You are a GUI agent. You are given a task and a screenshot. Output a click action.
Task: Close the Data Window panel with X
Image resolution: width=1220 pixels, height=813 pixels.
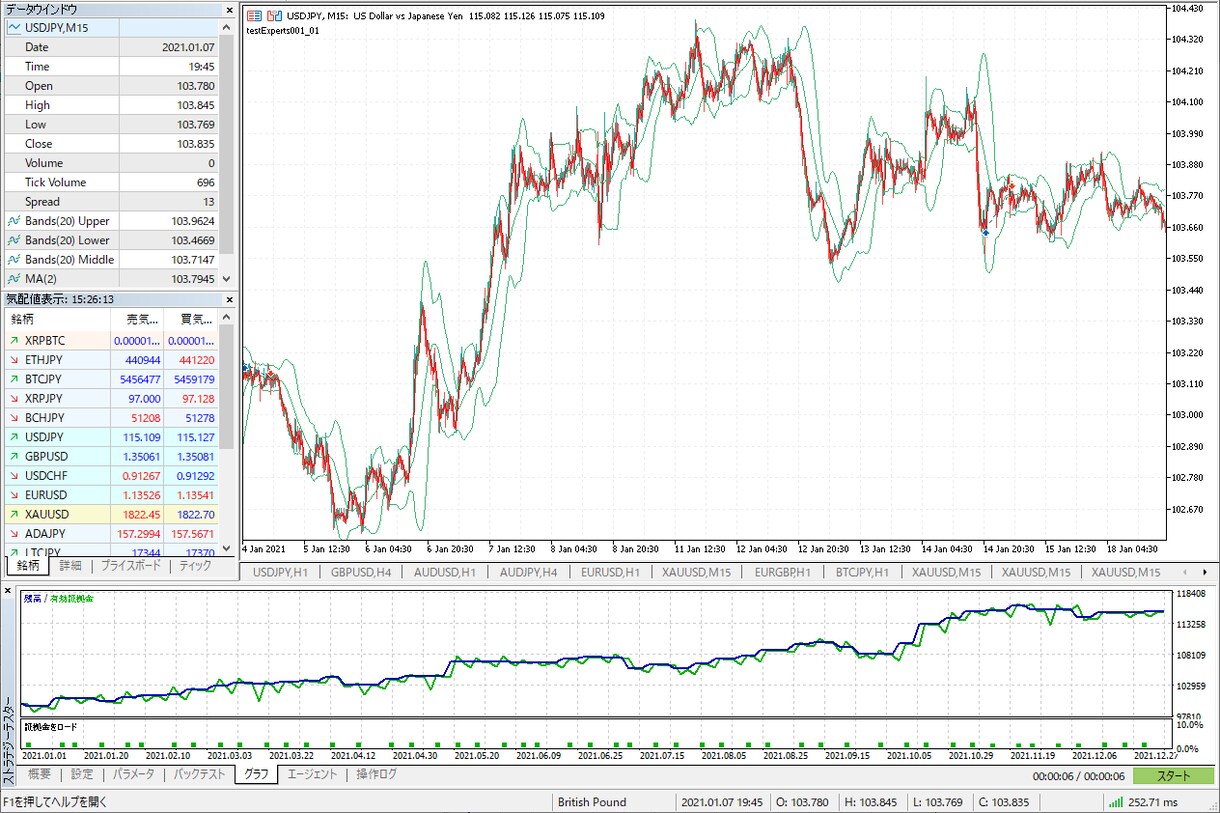point(228,9)
